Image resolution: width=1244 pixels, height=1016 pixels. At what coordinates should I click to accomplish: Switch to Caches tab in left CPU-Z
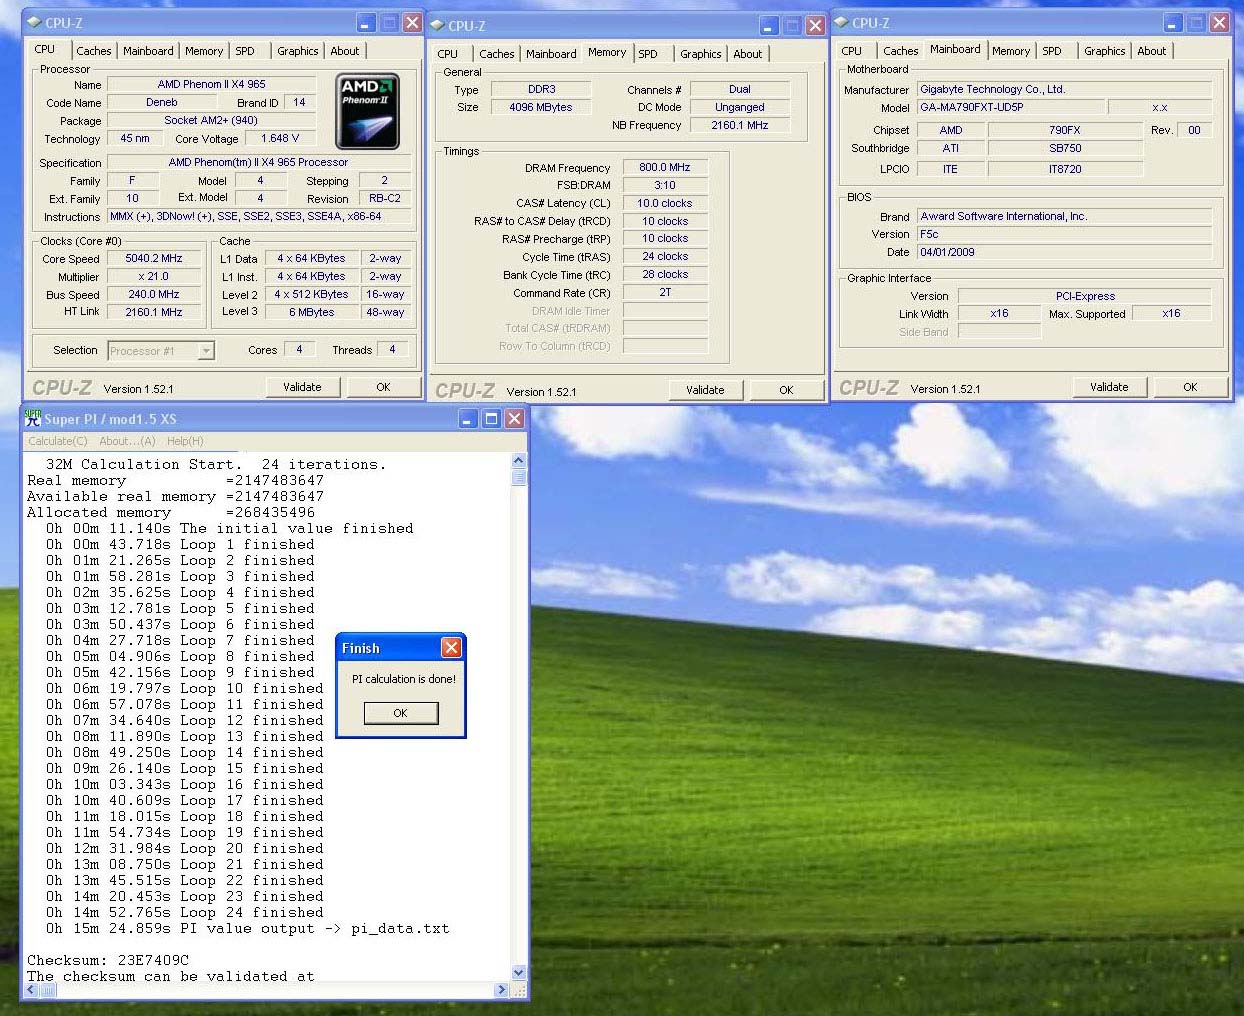click(x=94, y=51)
